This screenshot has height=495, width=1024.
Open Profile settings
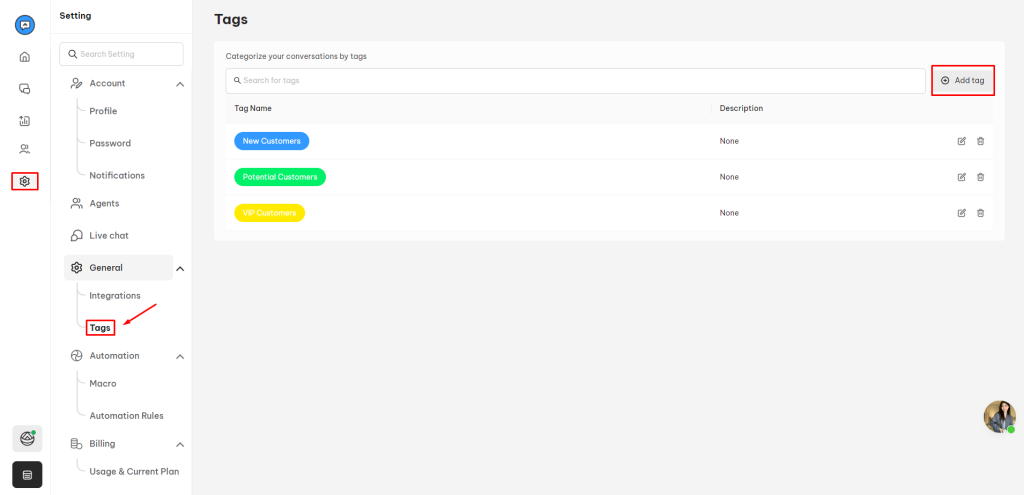(103, 111)
